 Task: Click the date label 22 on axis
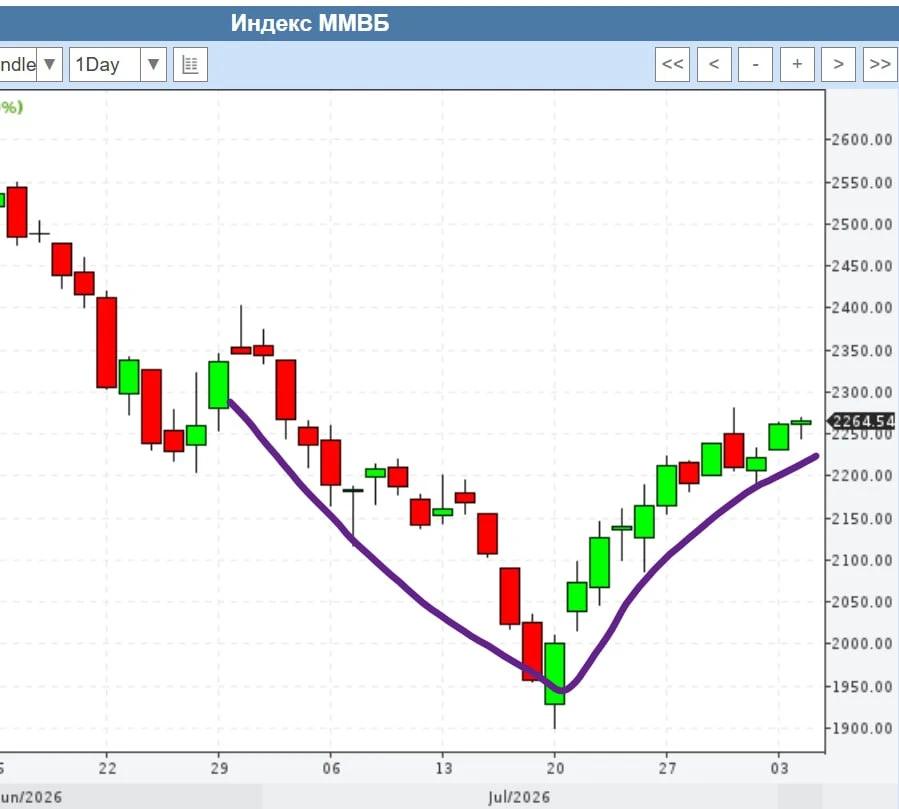coord(107,768)
